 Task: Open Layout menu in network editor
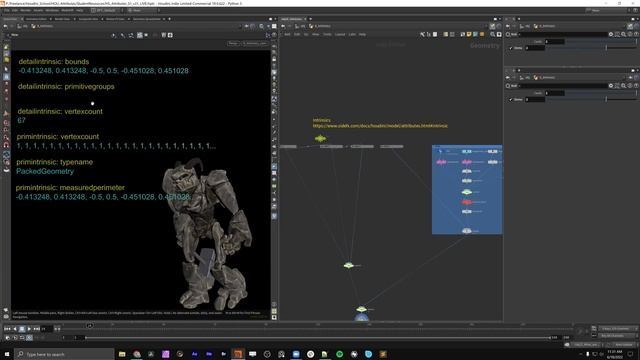[x=340, y=35]
